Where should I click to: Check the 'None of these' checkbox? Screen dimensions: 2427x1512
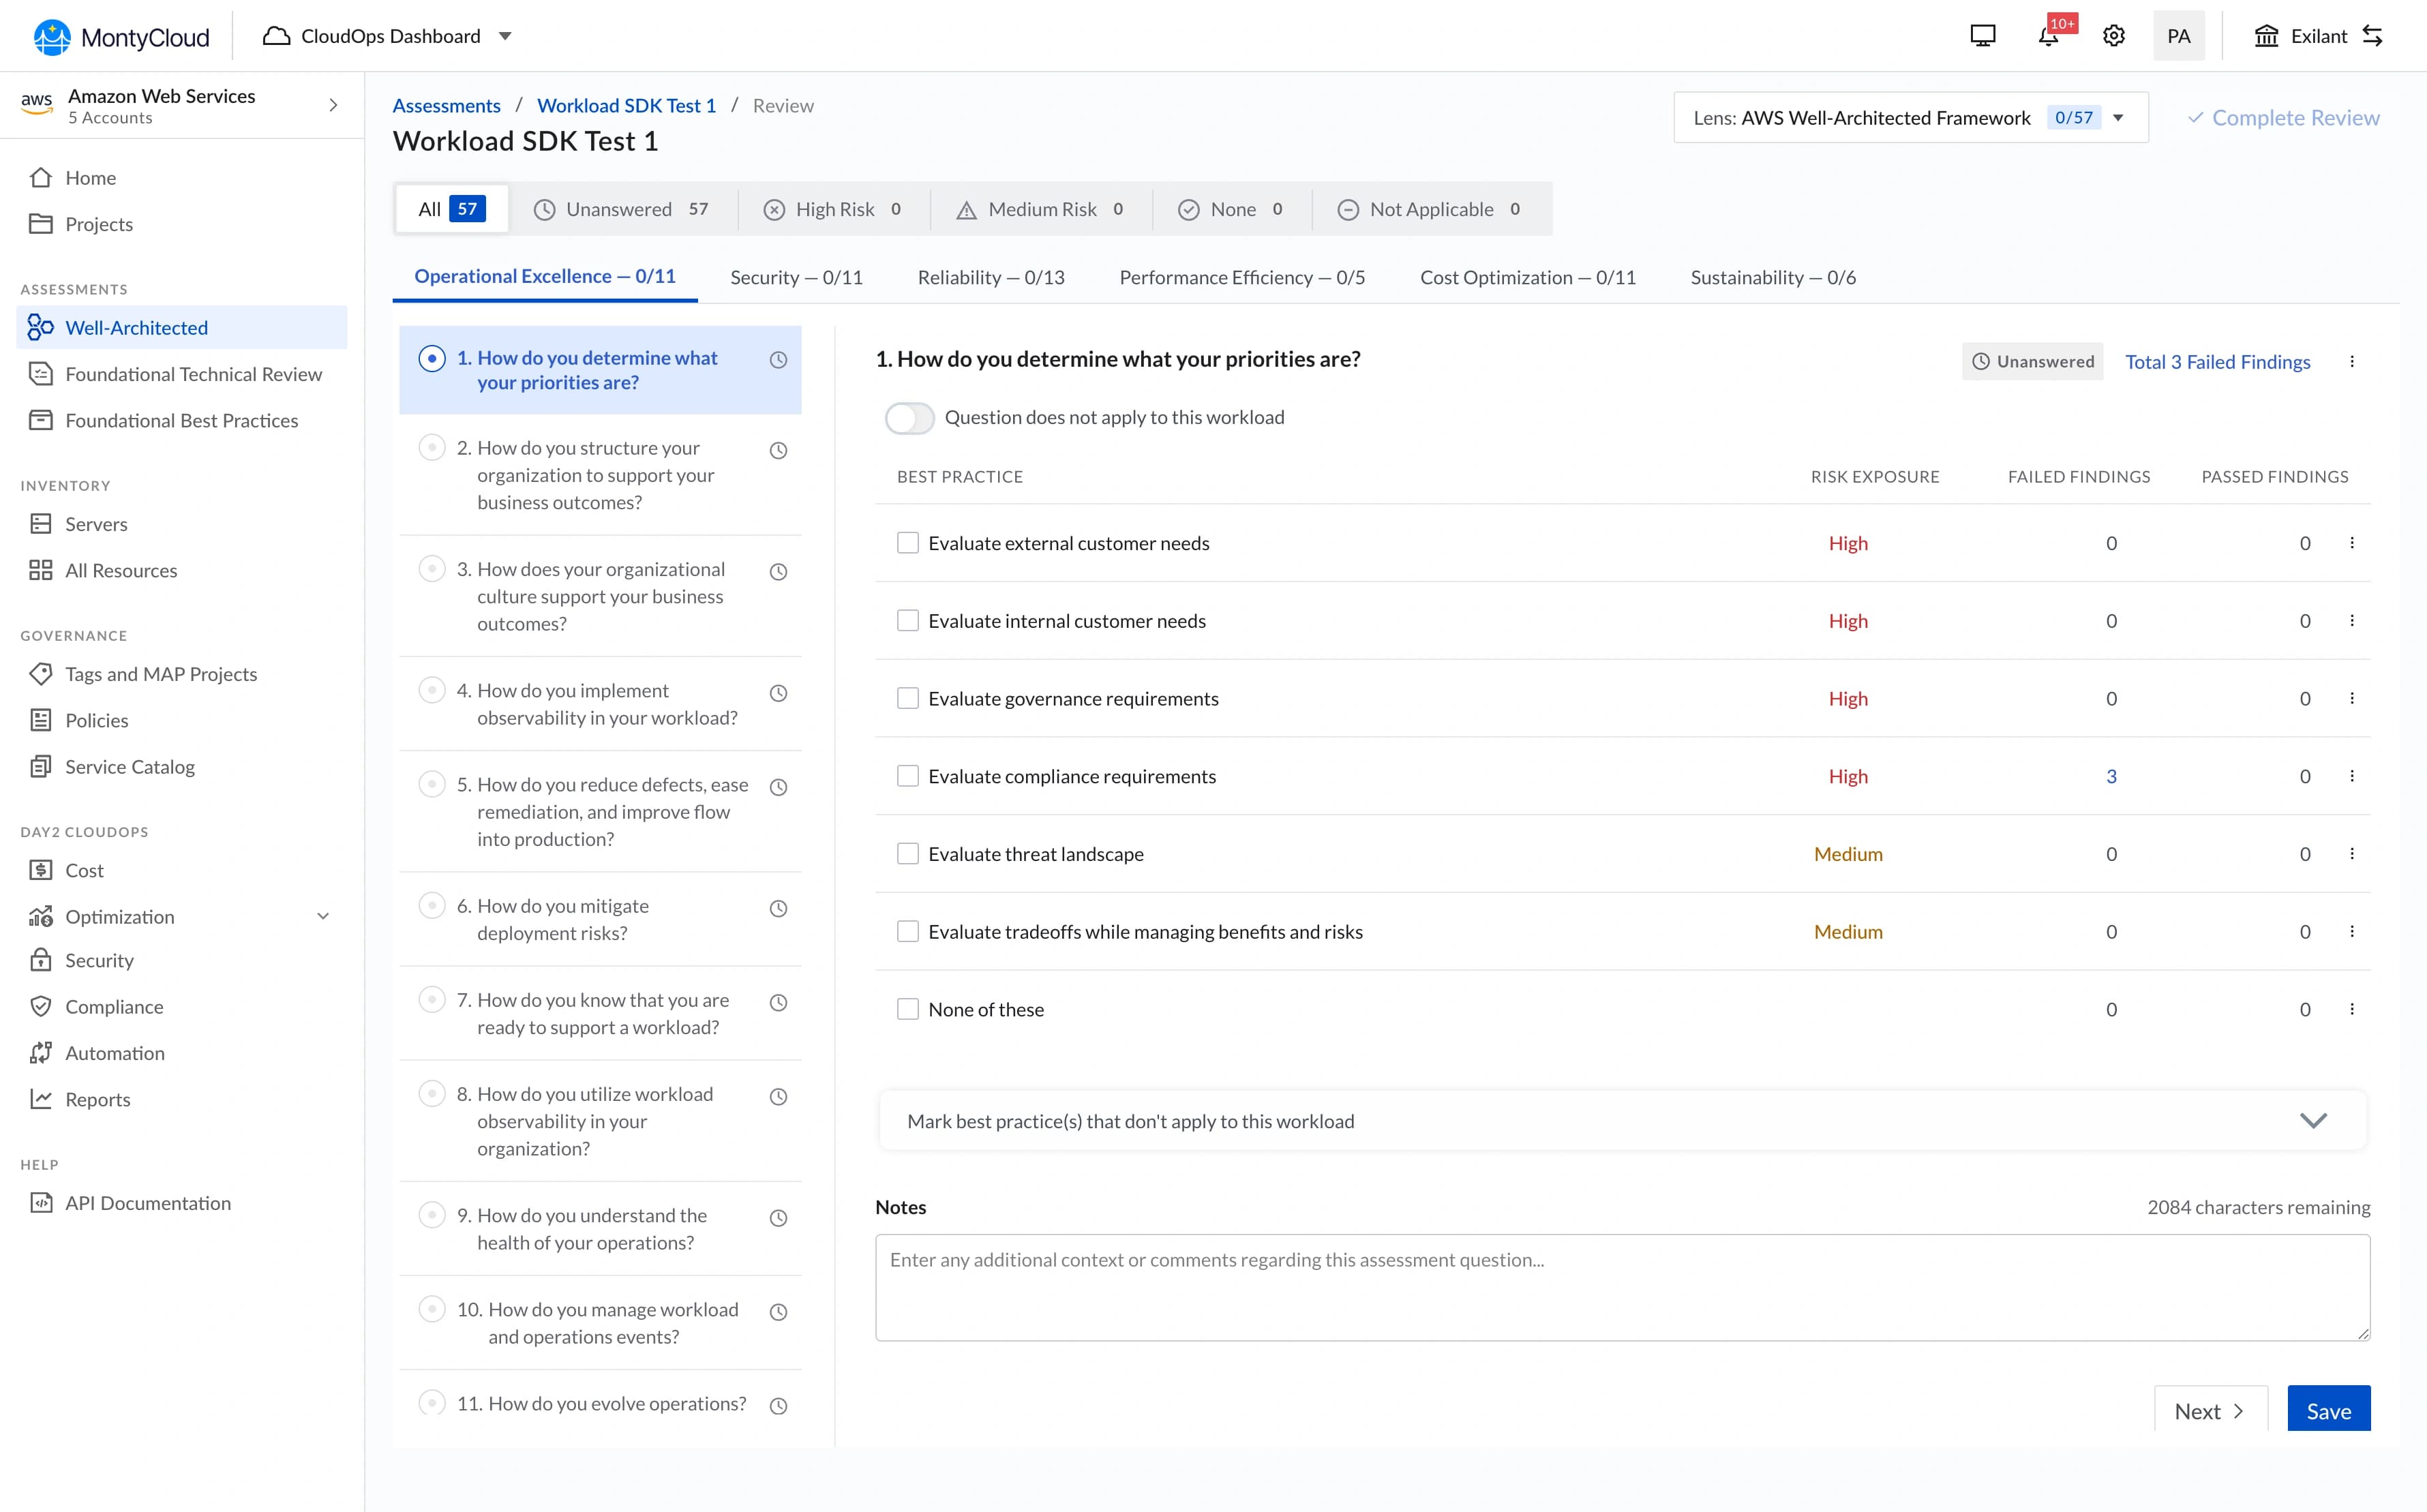[x=907, y=1009]
